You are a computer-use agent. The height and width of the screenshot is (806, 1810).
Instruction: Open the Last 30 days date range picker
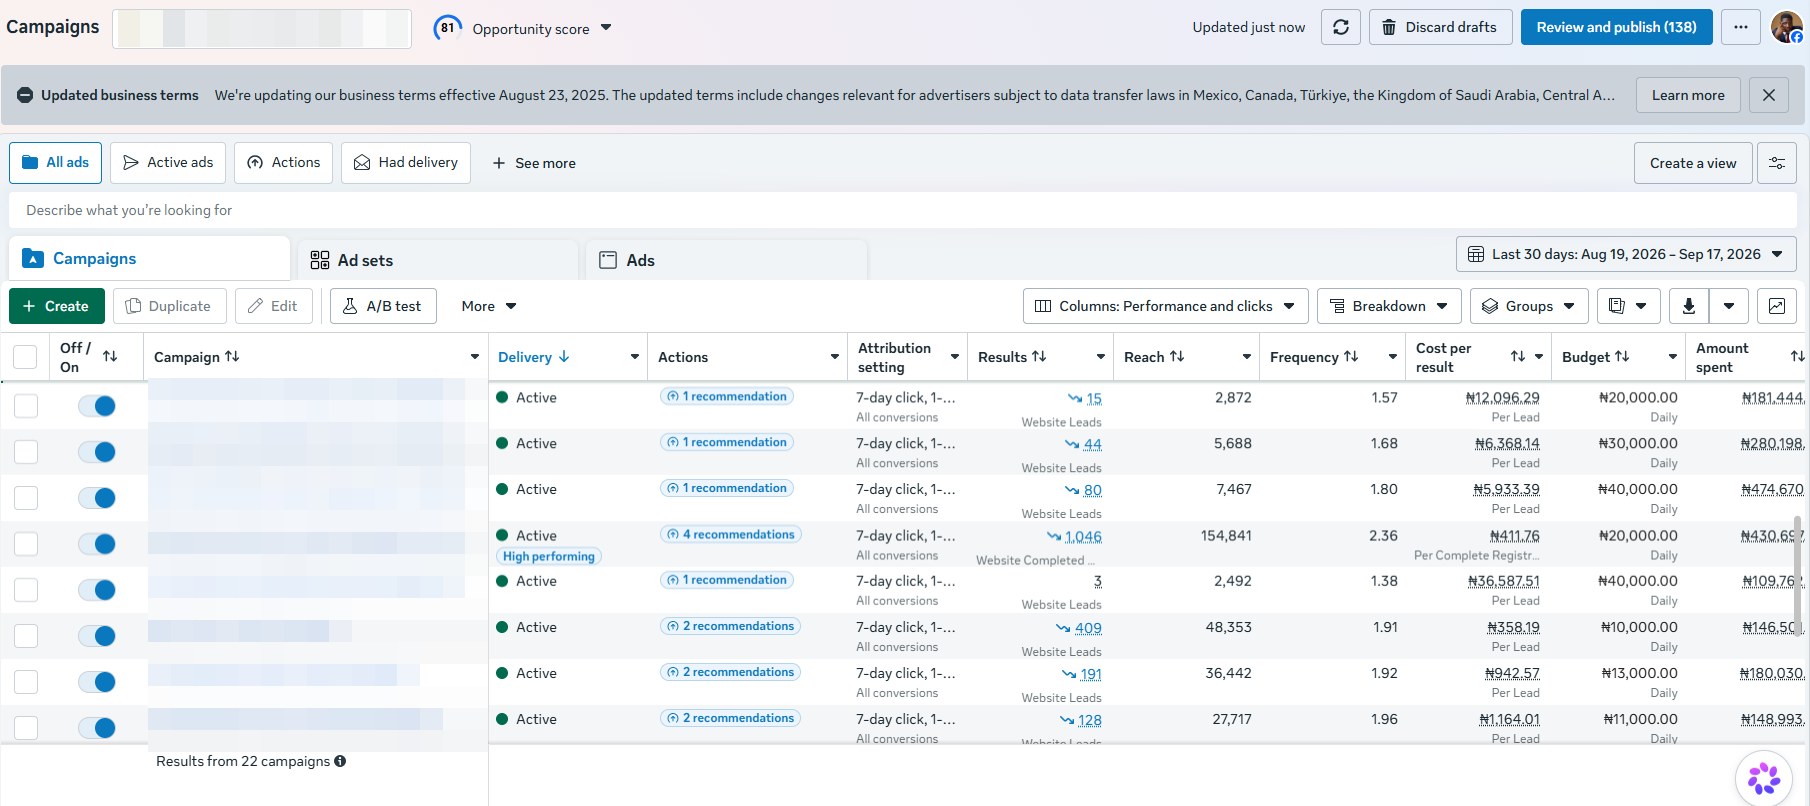(x=1626, y=254)
